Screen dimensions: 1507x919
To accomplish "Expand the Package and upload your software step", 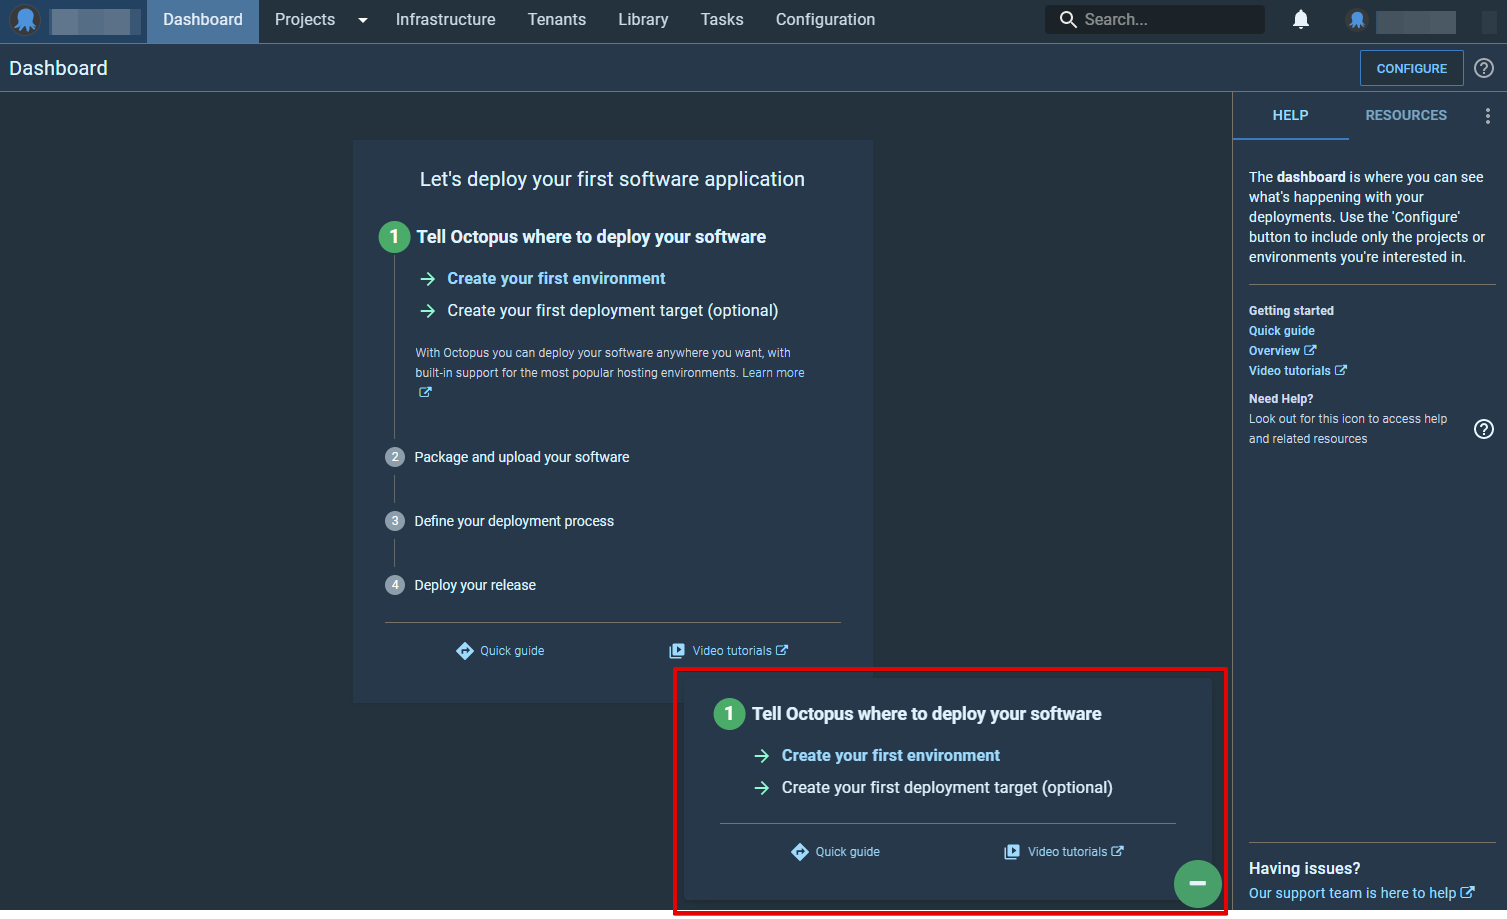I will [x=522, y=457].
